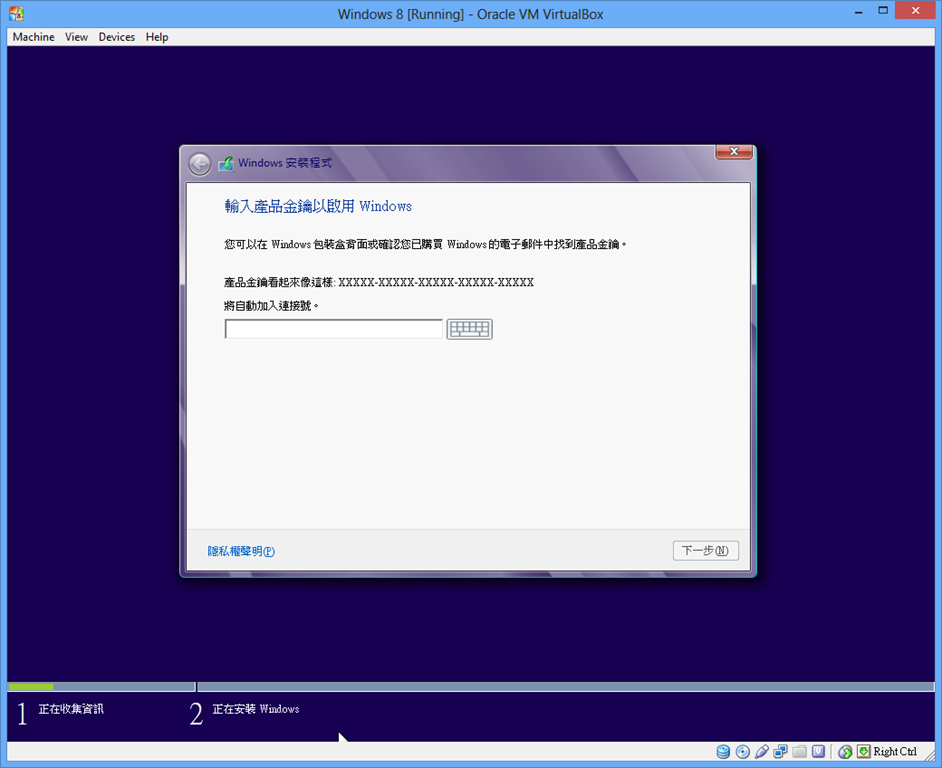
Task: Click the 下一步 (Next) button
Action: (705, 550)
